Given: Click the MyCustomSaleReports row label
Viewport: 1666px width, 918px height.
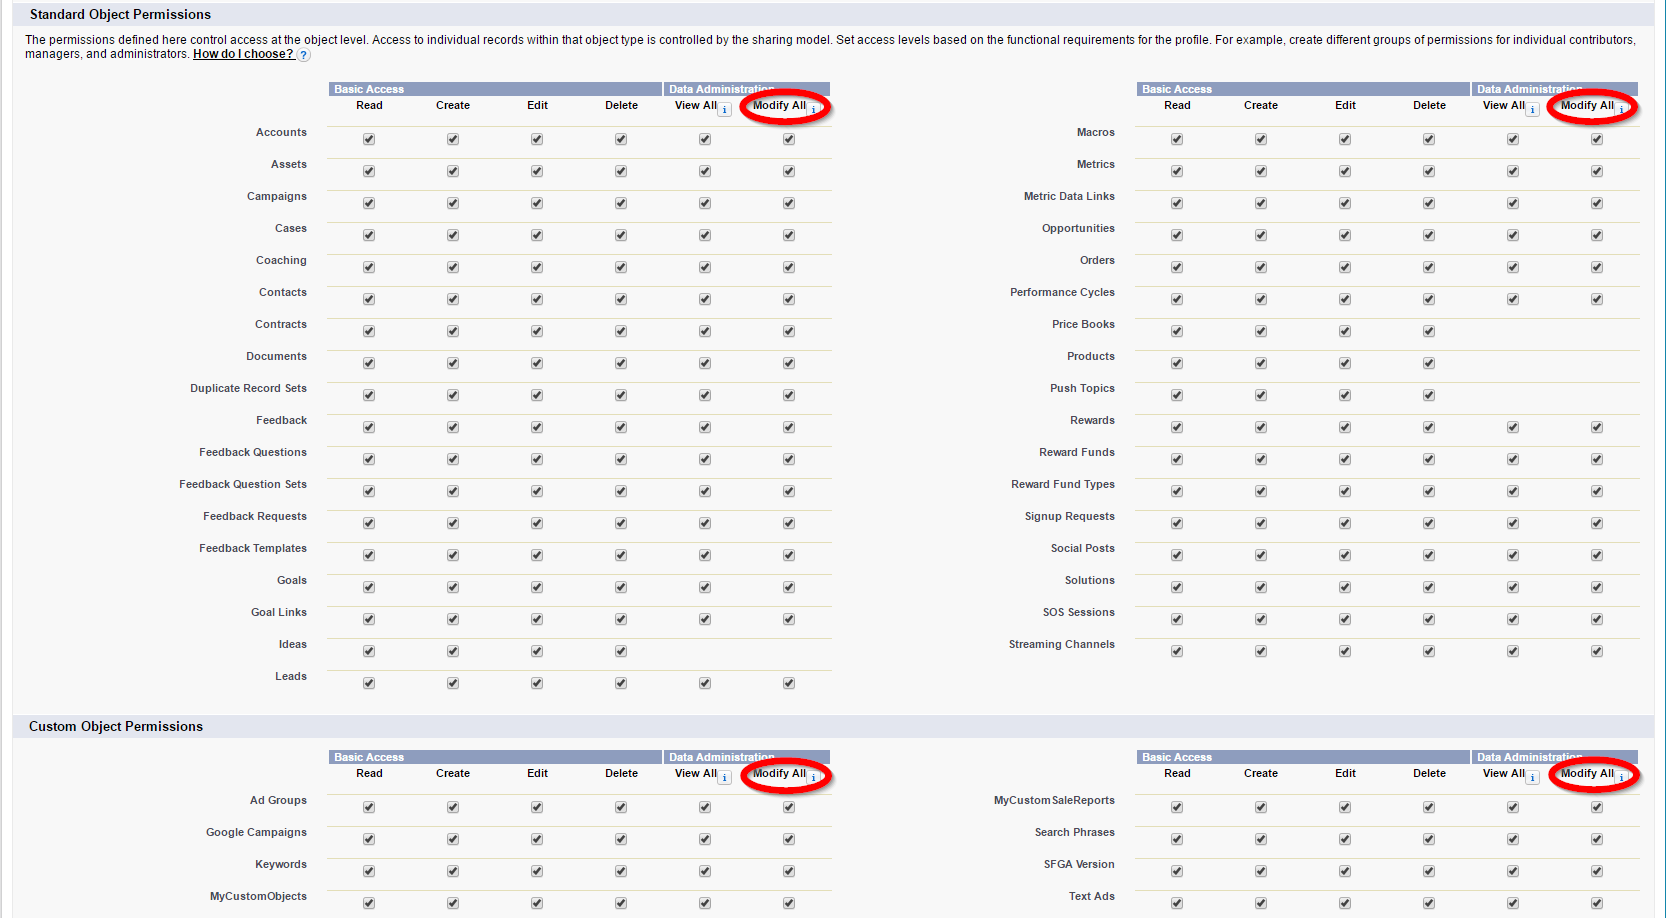Looking at the screenshot, I should coord(1054,800).
